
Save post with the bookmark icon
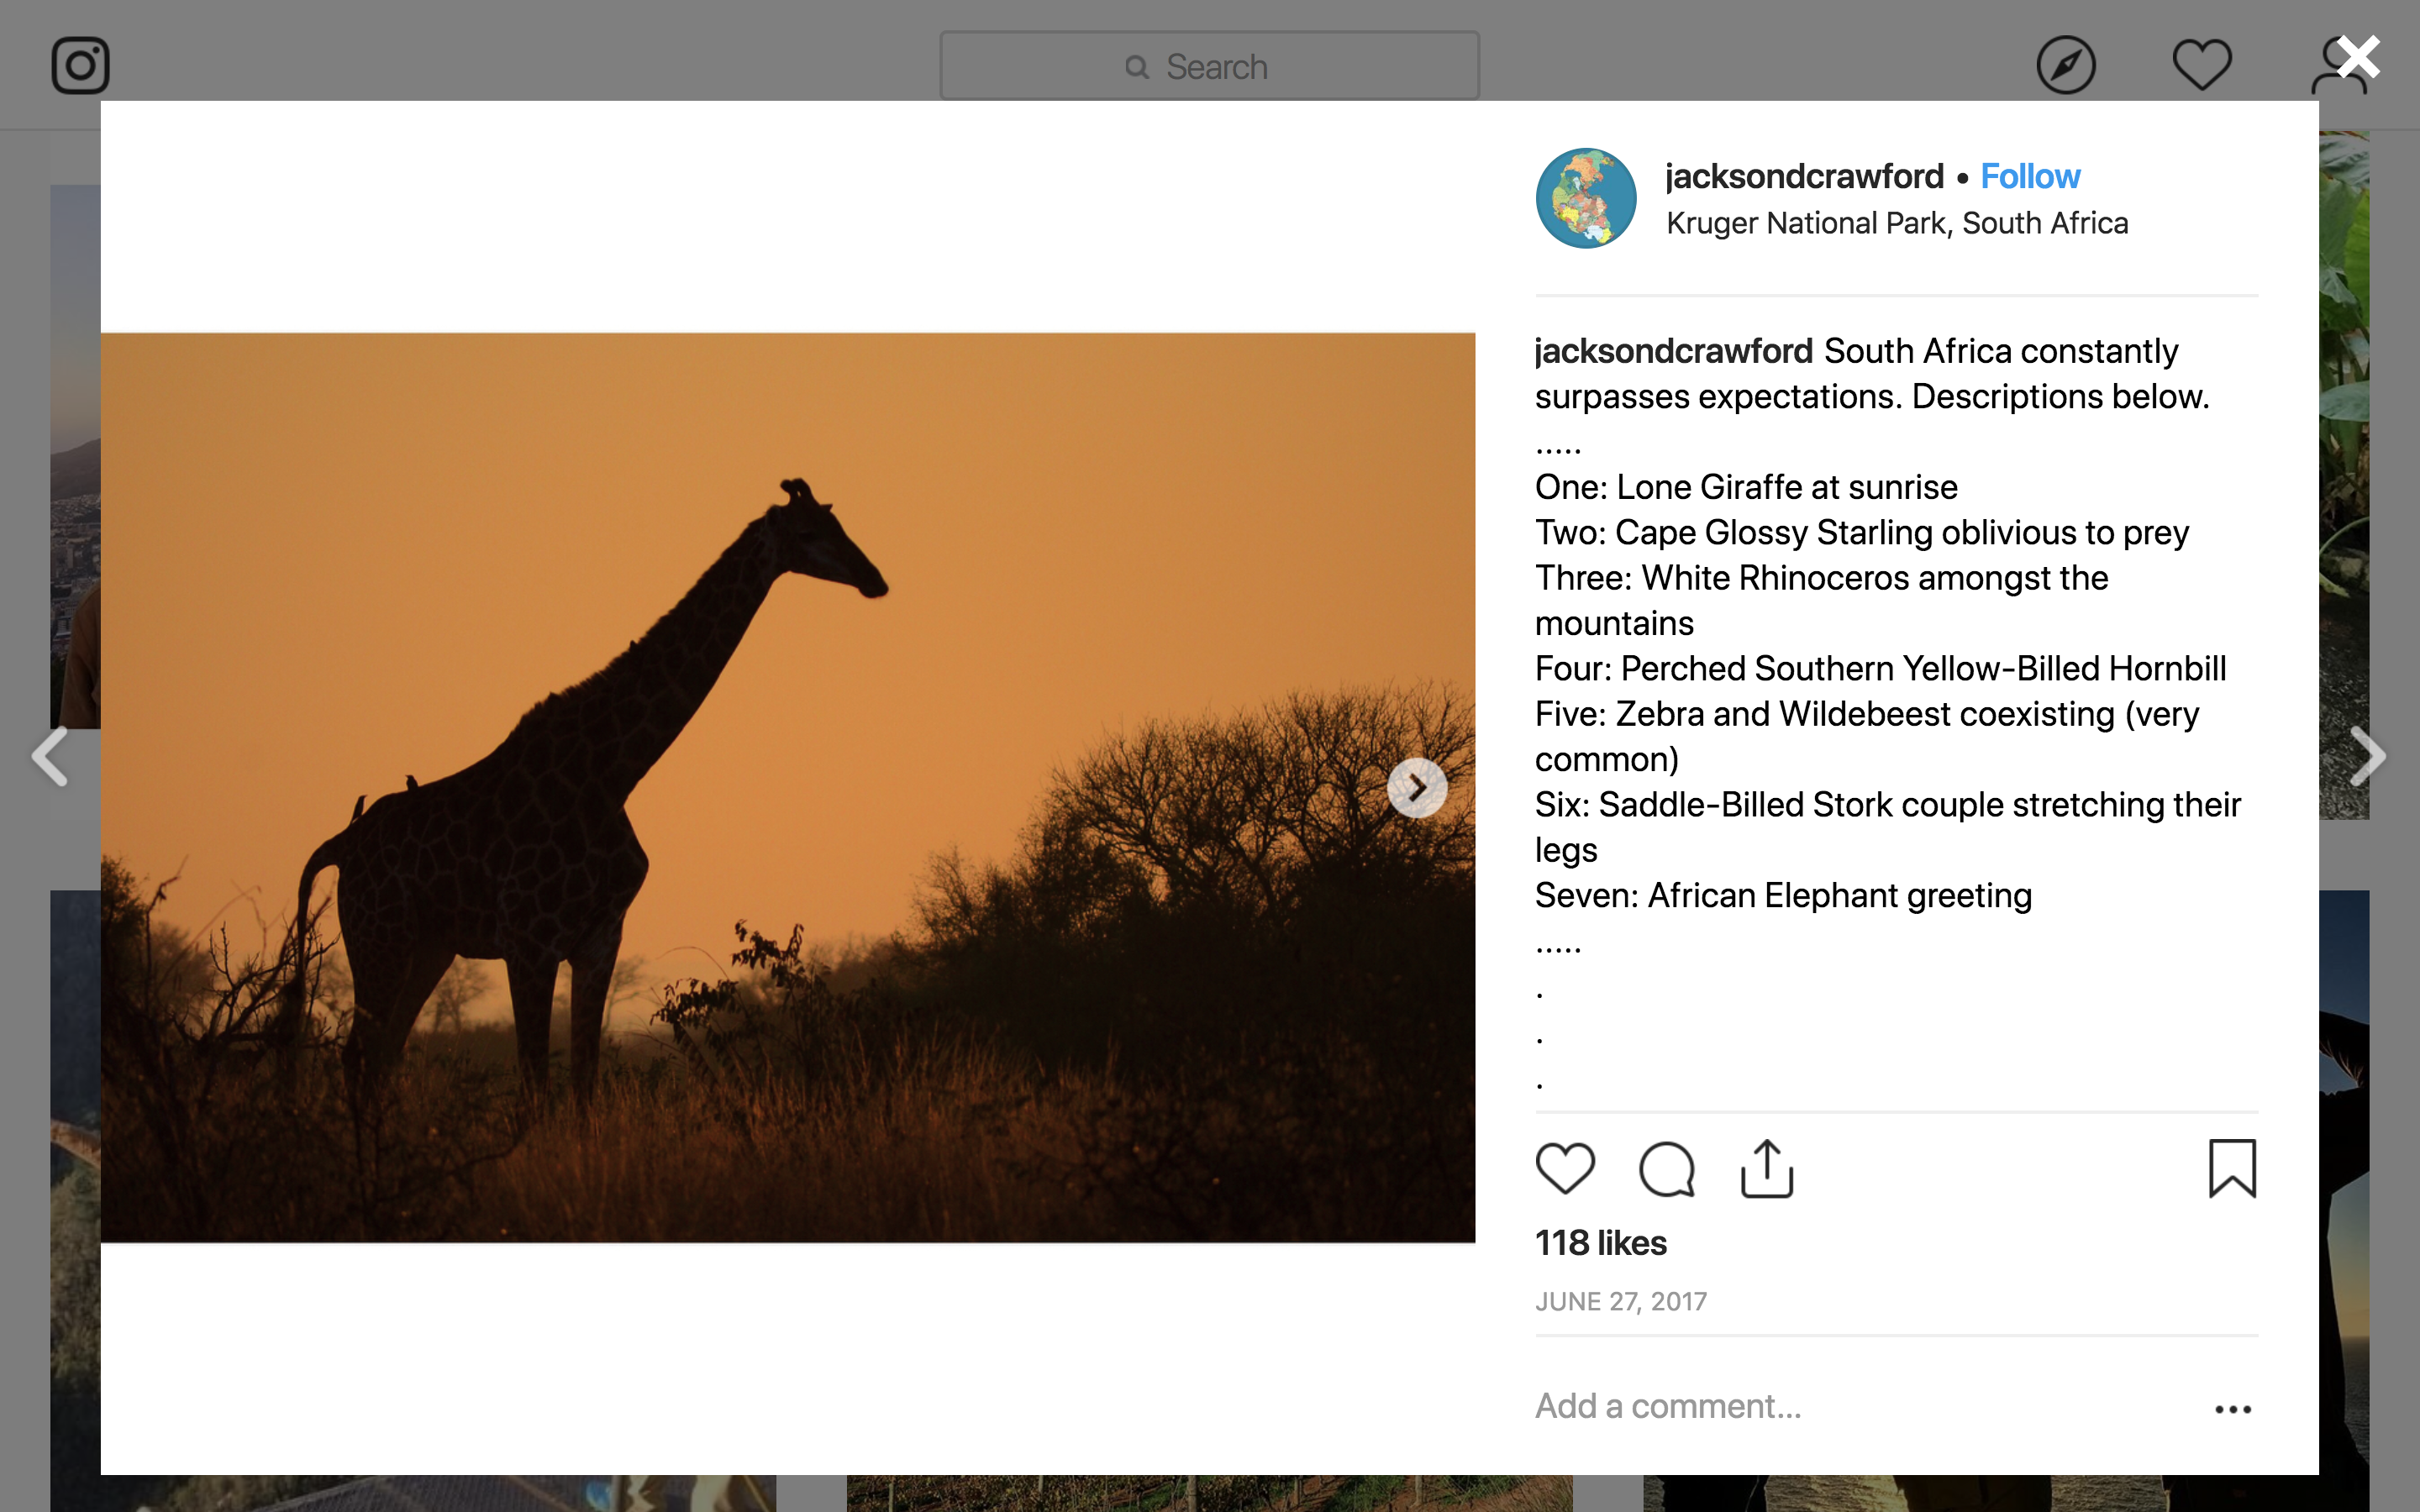(x=2232, y=1168)
